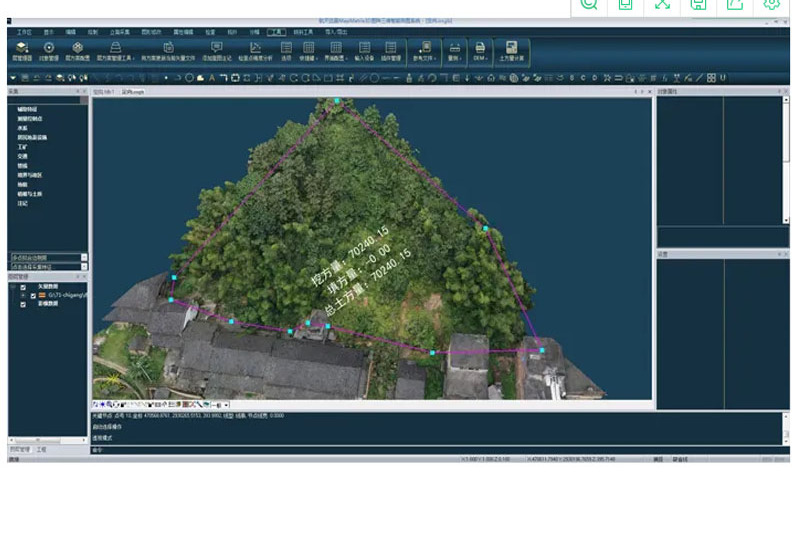Screen dimensions: 801x534
Task: Click the diagonal line icon near toolbar end
Action: (x=699, y=78)
